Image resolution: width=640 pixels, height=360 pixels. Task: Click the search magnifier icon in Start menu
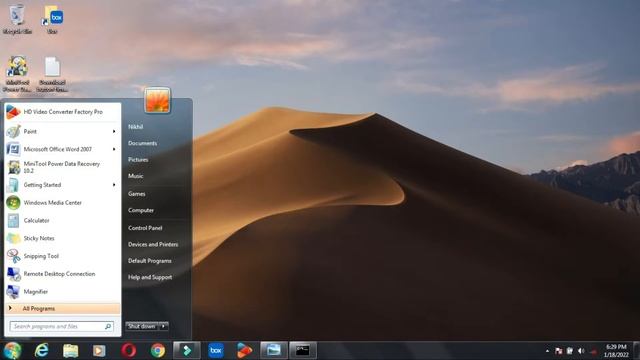108,327
